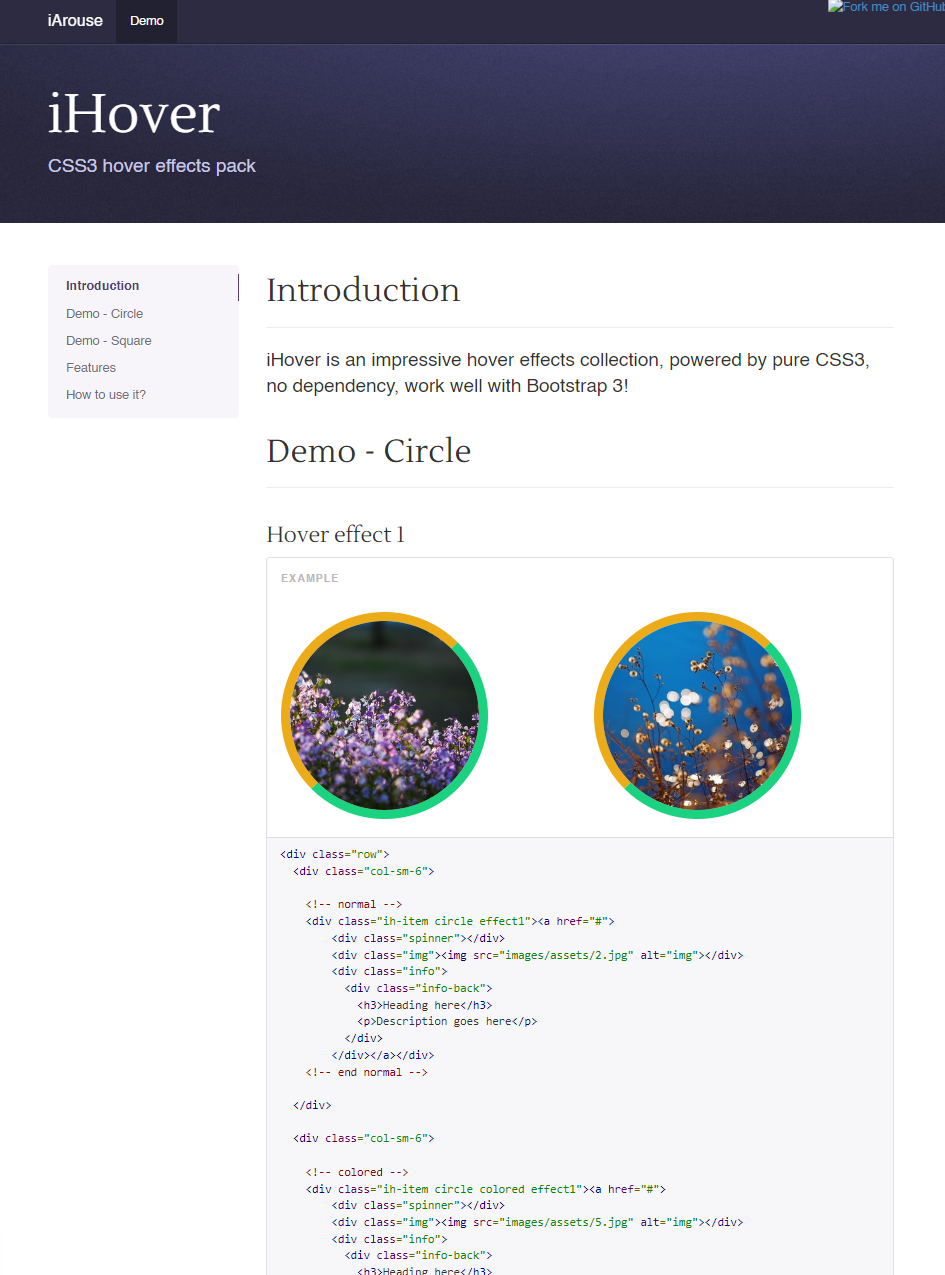Click the CSS3 hover effects pack subtitle
Image resolution: width=945 pixels, height=1275 pixels.
click(152, 166)
